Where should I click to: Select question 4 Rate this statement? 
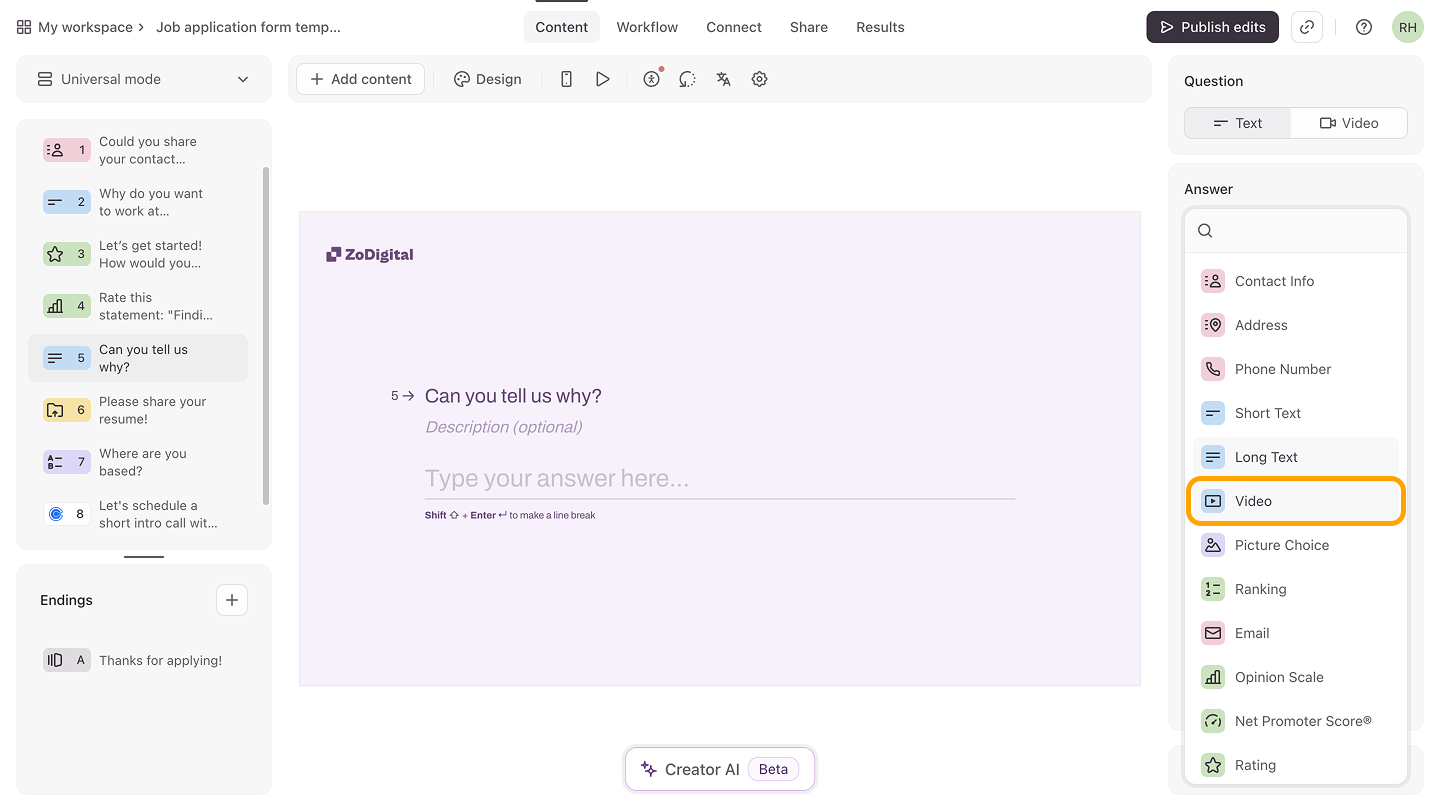138,306
